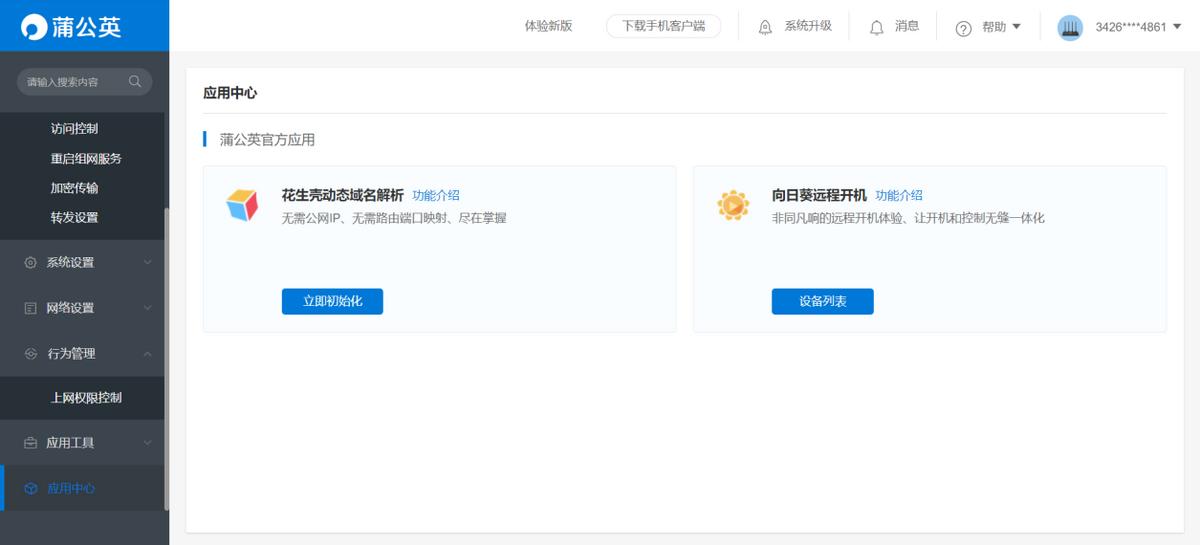This screenshot has width=1200, height=545.
Task: Click the 应用工具 briefcase icon
Action: [30, 443]
